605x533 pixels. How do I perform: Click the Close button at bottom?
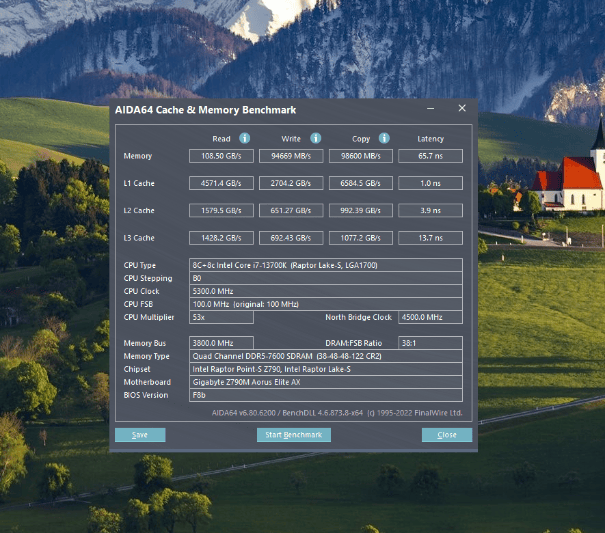(446, 435)
